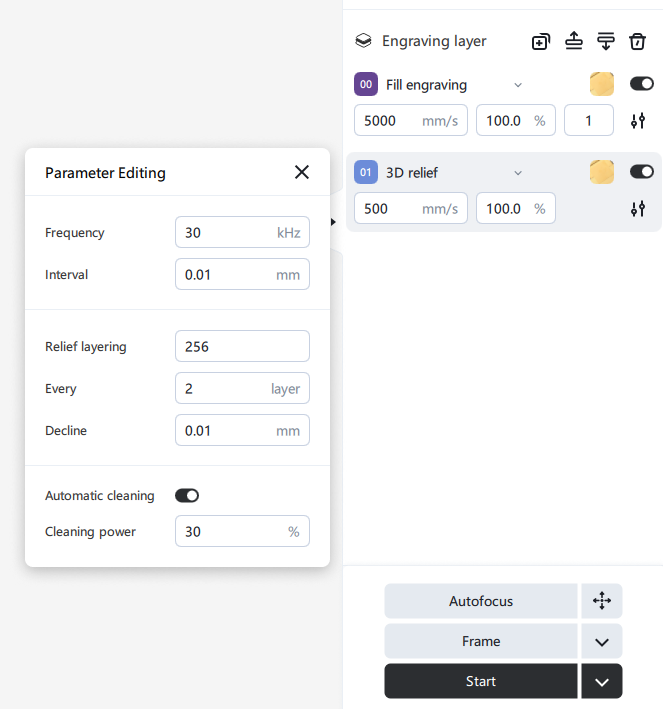This screenshot has width=663, height=709.
Task: Disable the 3D relief layer toggle
Action: [641, 172]
